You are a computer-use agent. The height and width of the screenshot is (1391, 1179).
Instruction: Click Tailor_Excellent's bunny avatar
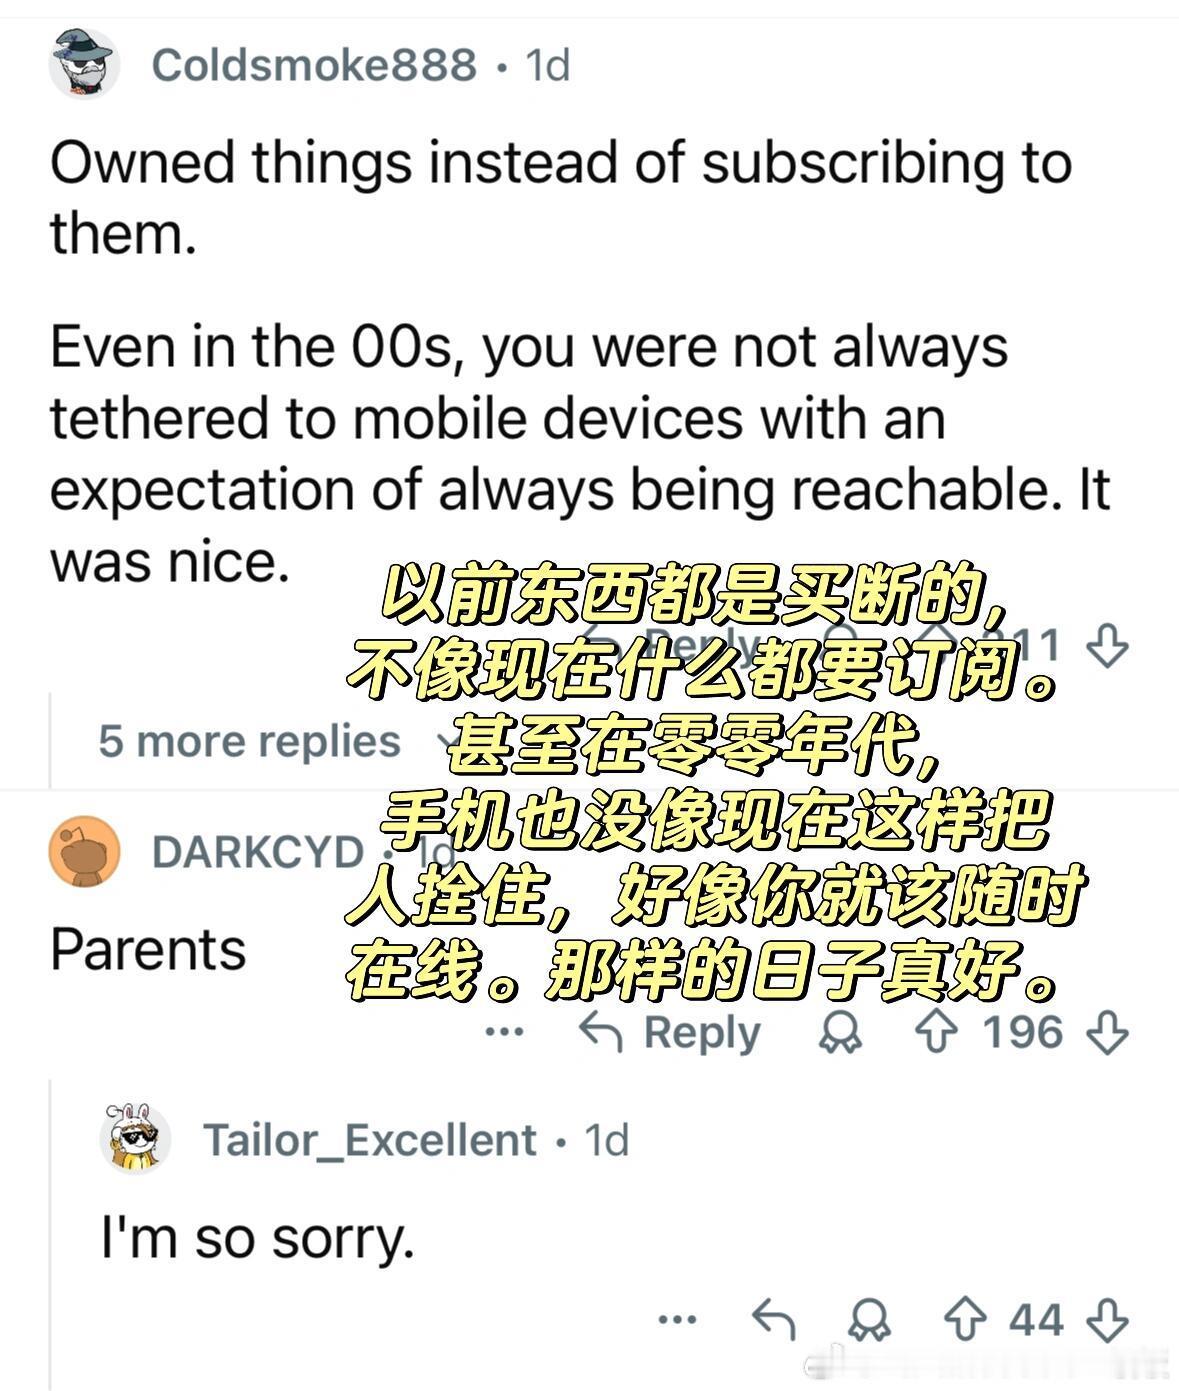(x=136, y=1139)
